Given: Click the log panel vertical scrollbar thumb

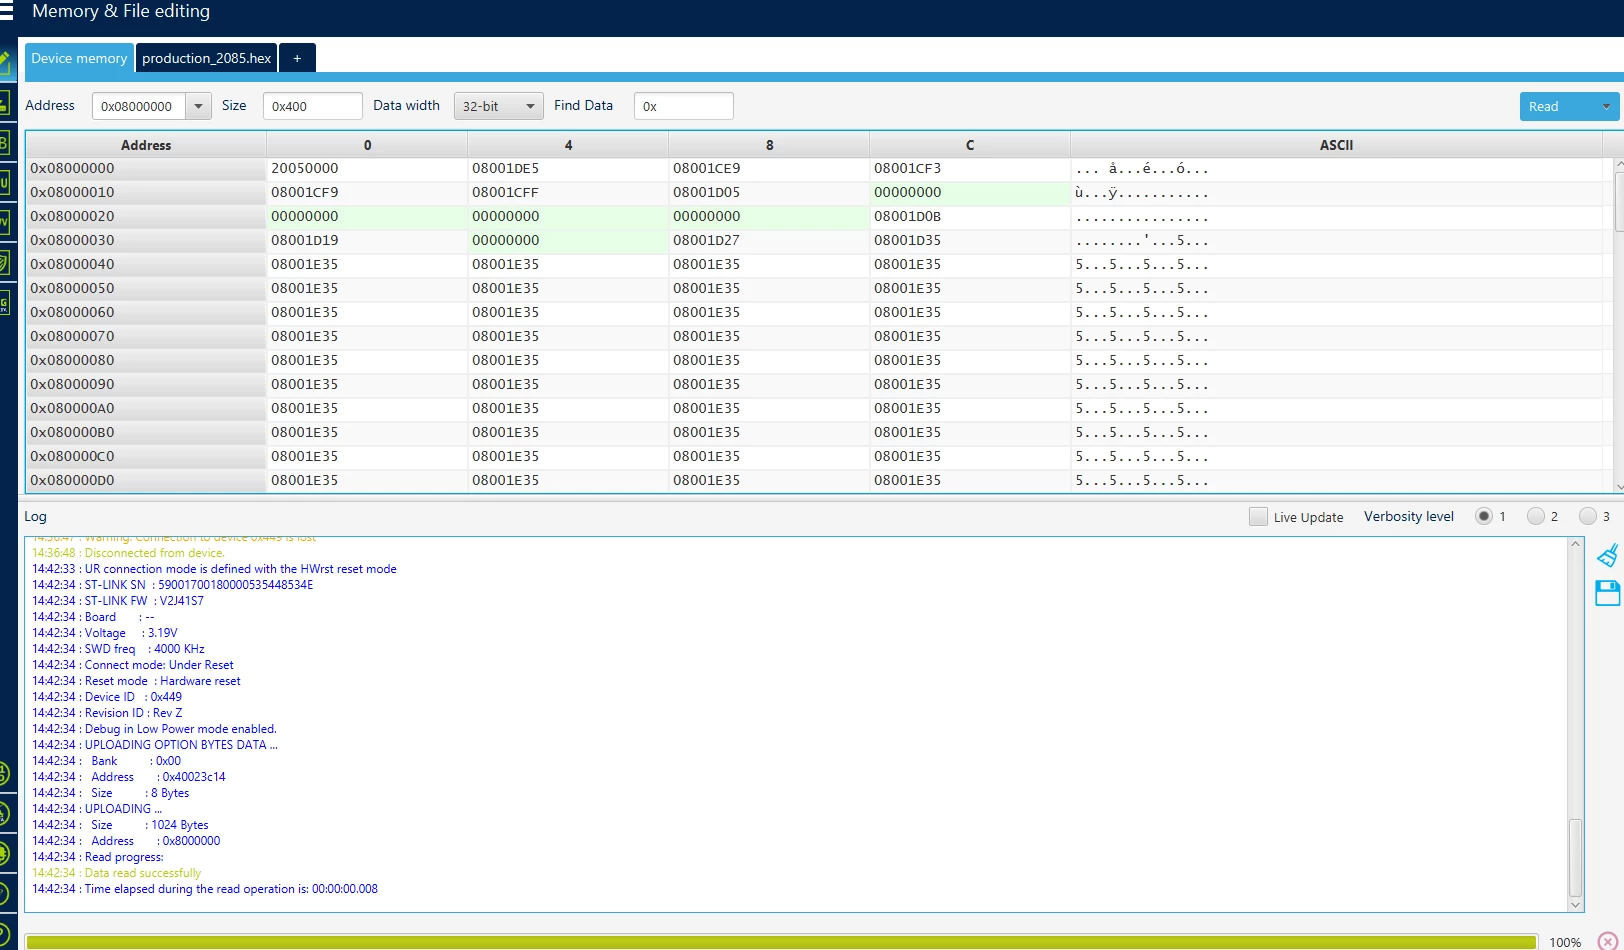Looking at the screenshot, I should [x=1576, y=857].
